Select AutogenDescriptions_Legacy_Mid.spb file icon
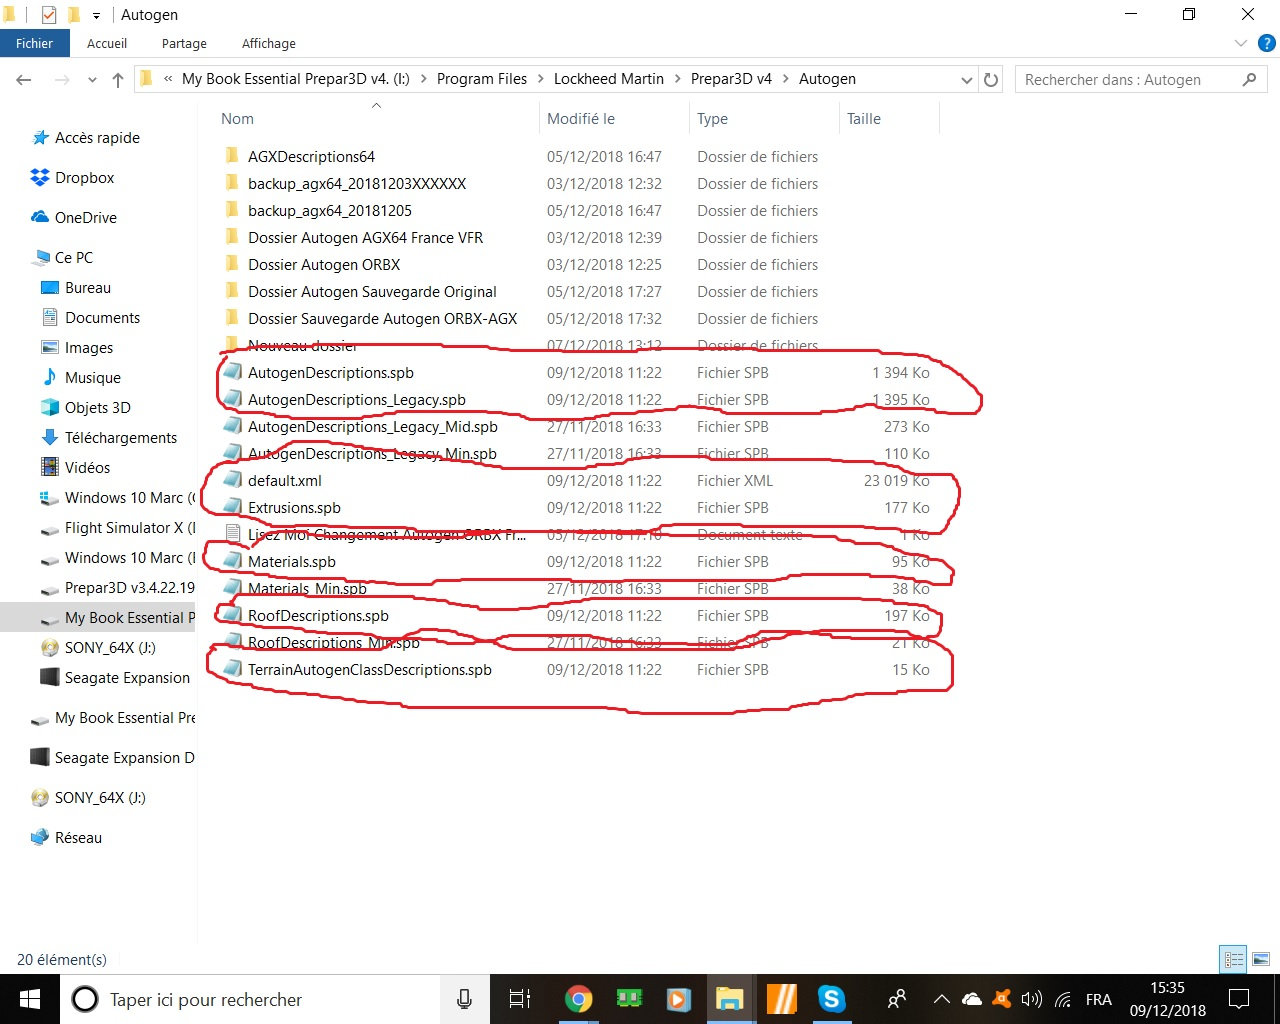This screenshot has height=1024, width=1280. pyautogui.click(x=232, y=426)
